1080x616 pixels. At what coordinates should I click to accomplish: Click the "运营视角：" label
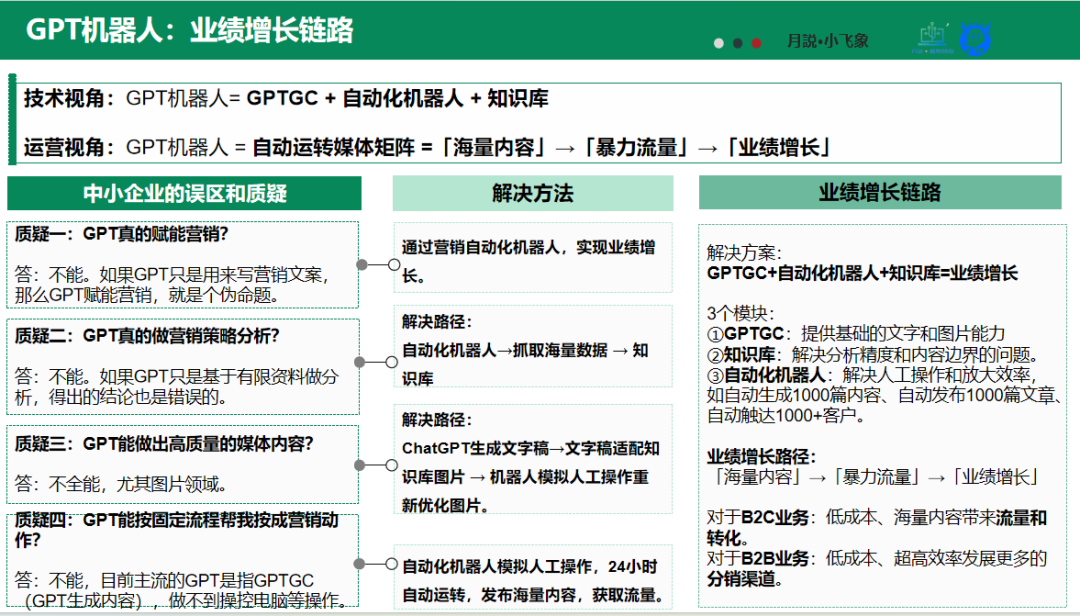click(70, 147)
